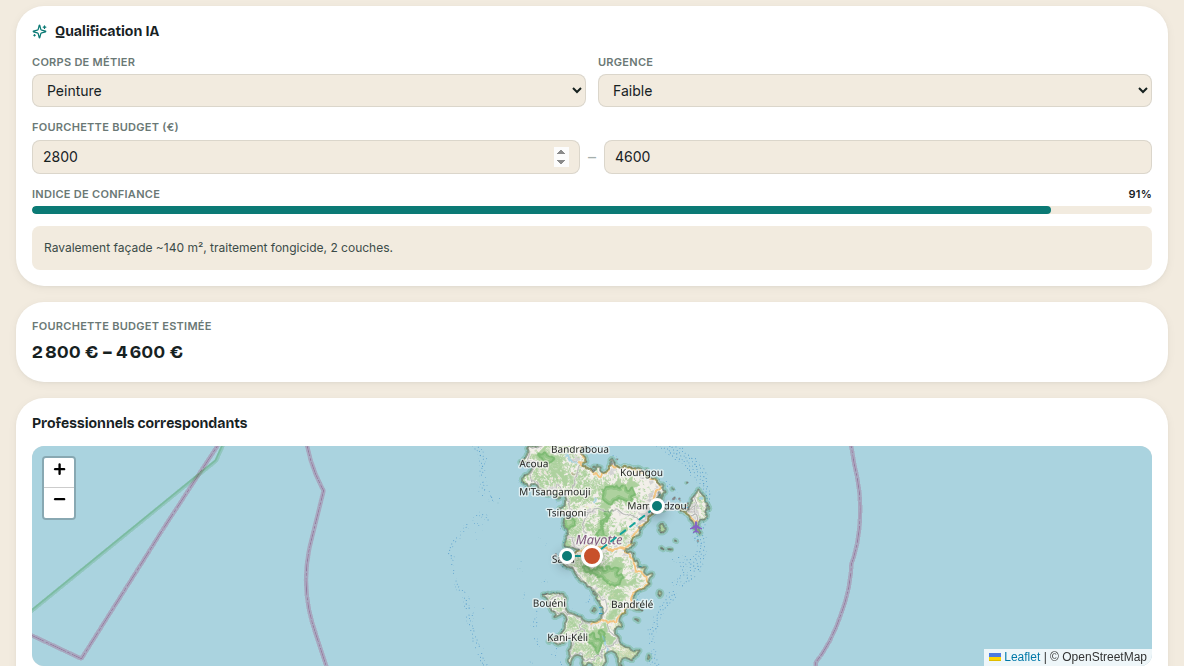Click the Koungou label on the map
The height and width of the screenshot is (666, 1184).
pos(641,473)
